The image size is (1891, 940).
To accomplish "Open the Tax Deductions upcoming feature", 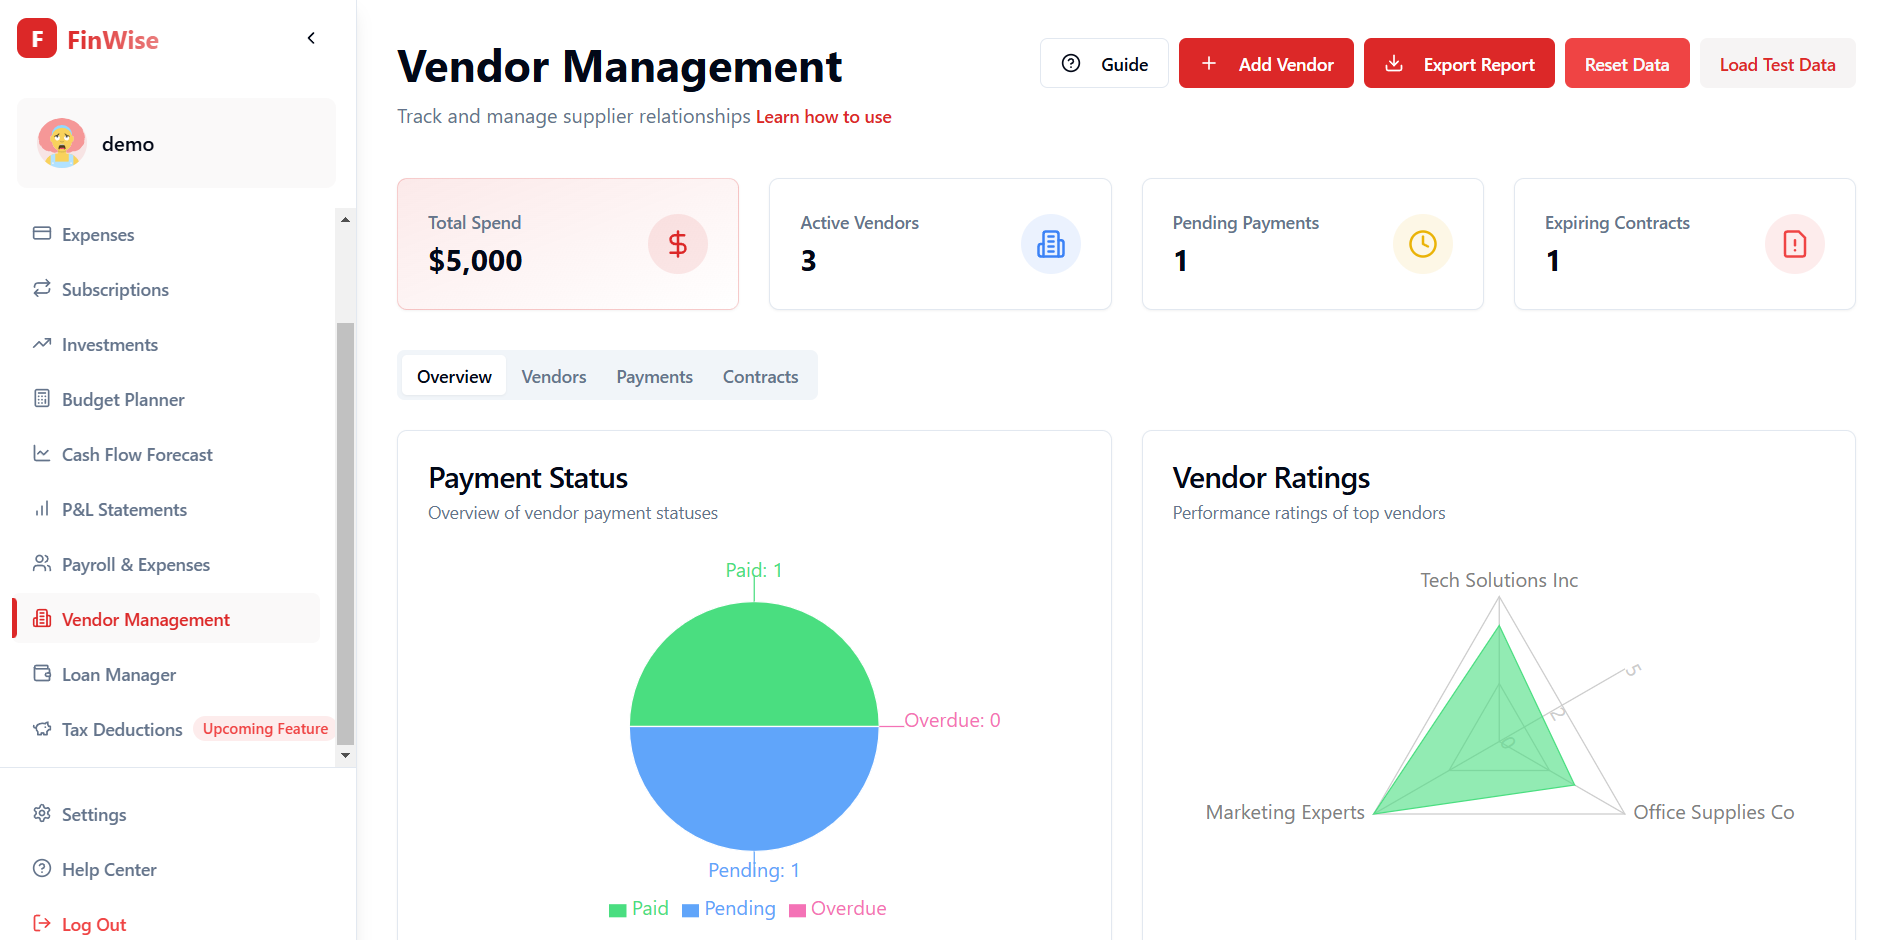I will [x=120, y=729].
